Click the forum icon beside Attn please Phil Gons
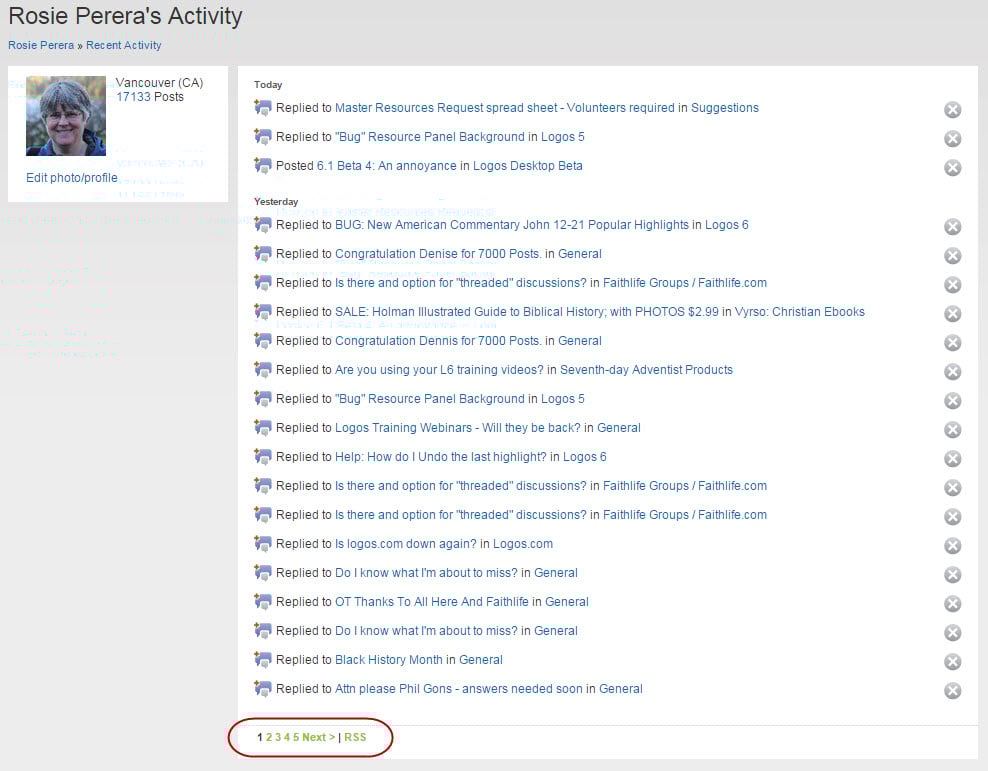988x771 pixels. click(x=263, y=688)
